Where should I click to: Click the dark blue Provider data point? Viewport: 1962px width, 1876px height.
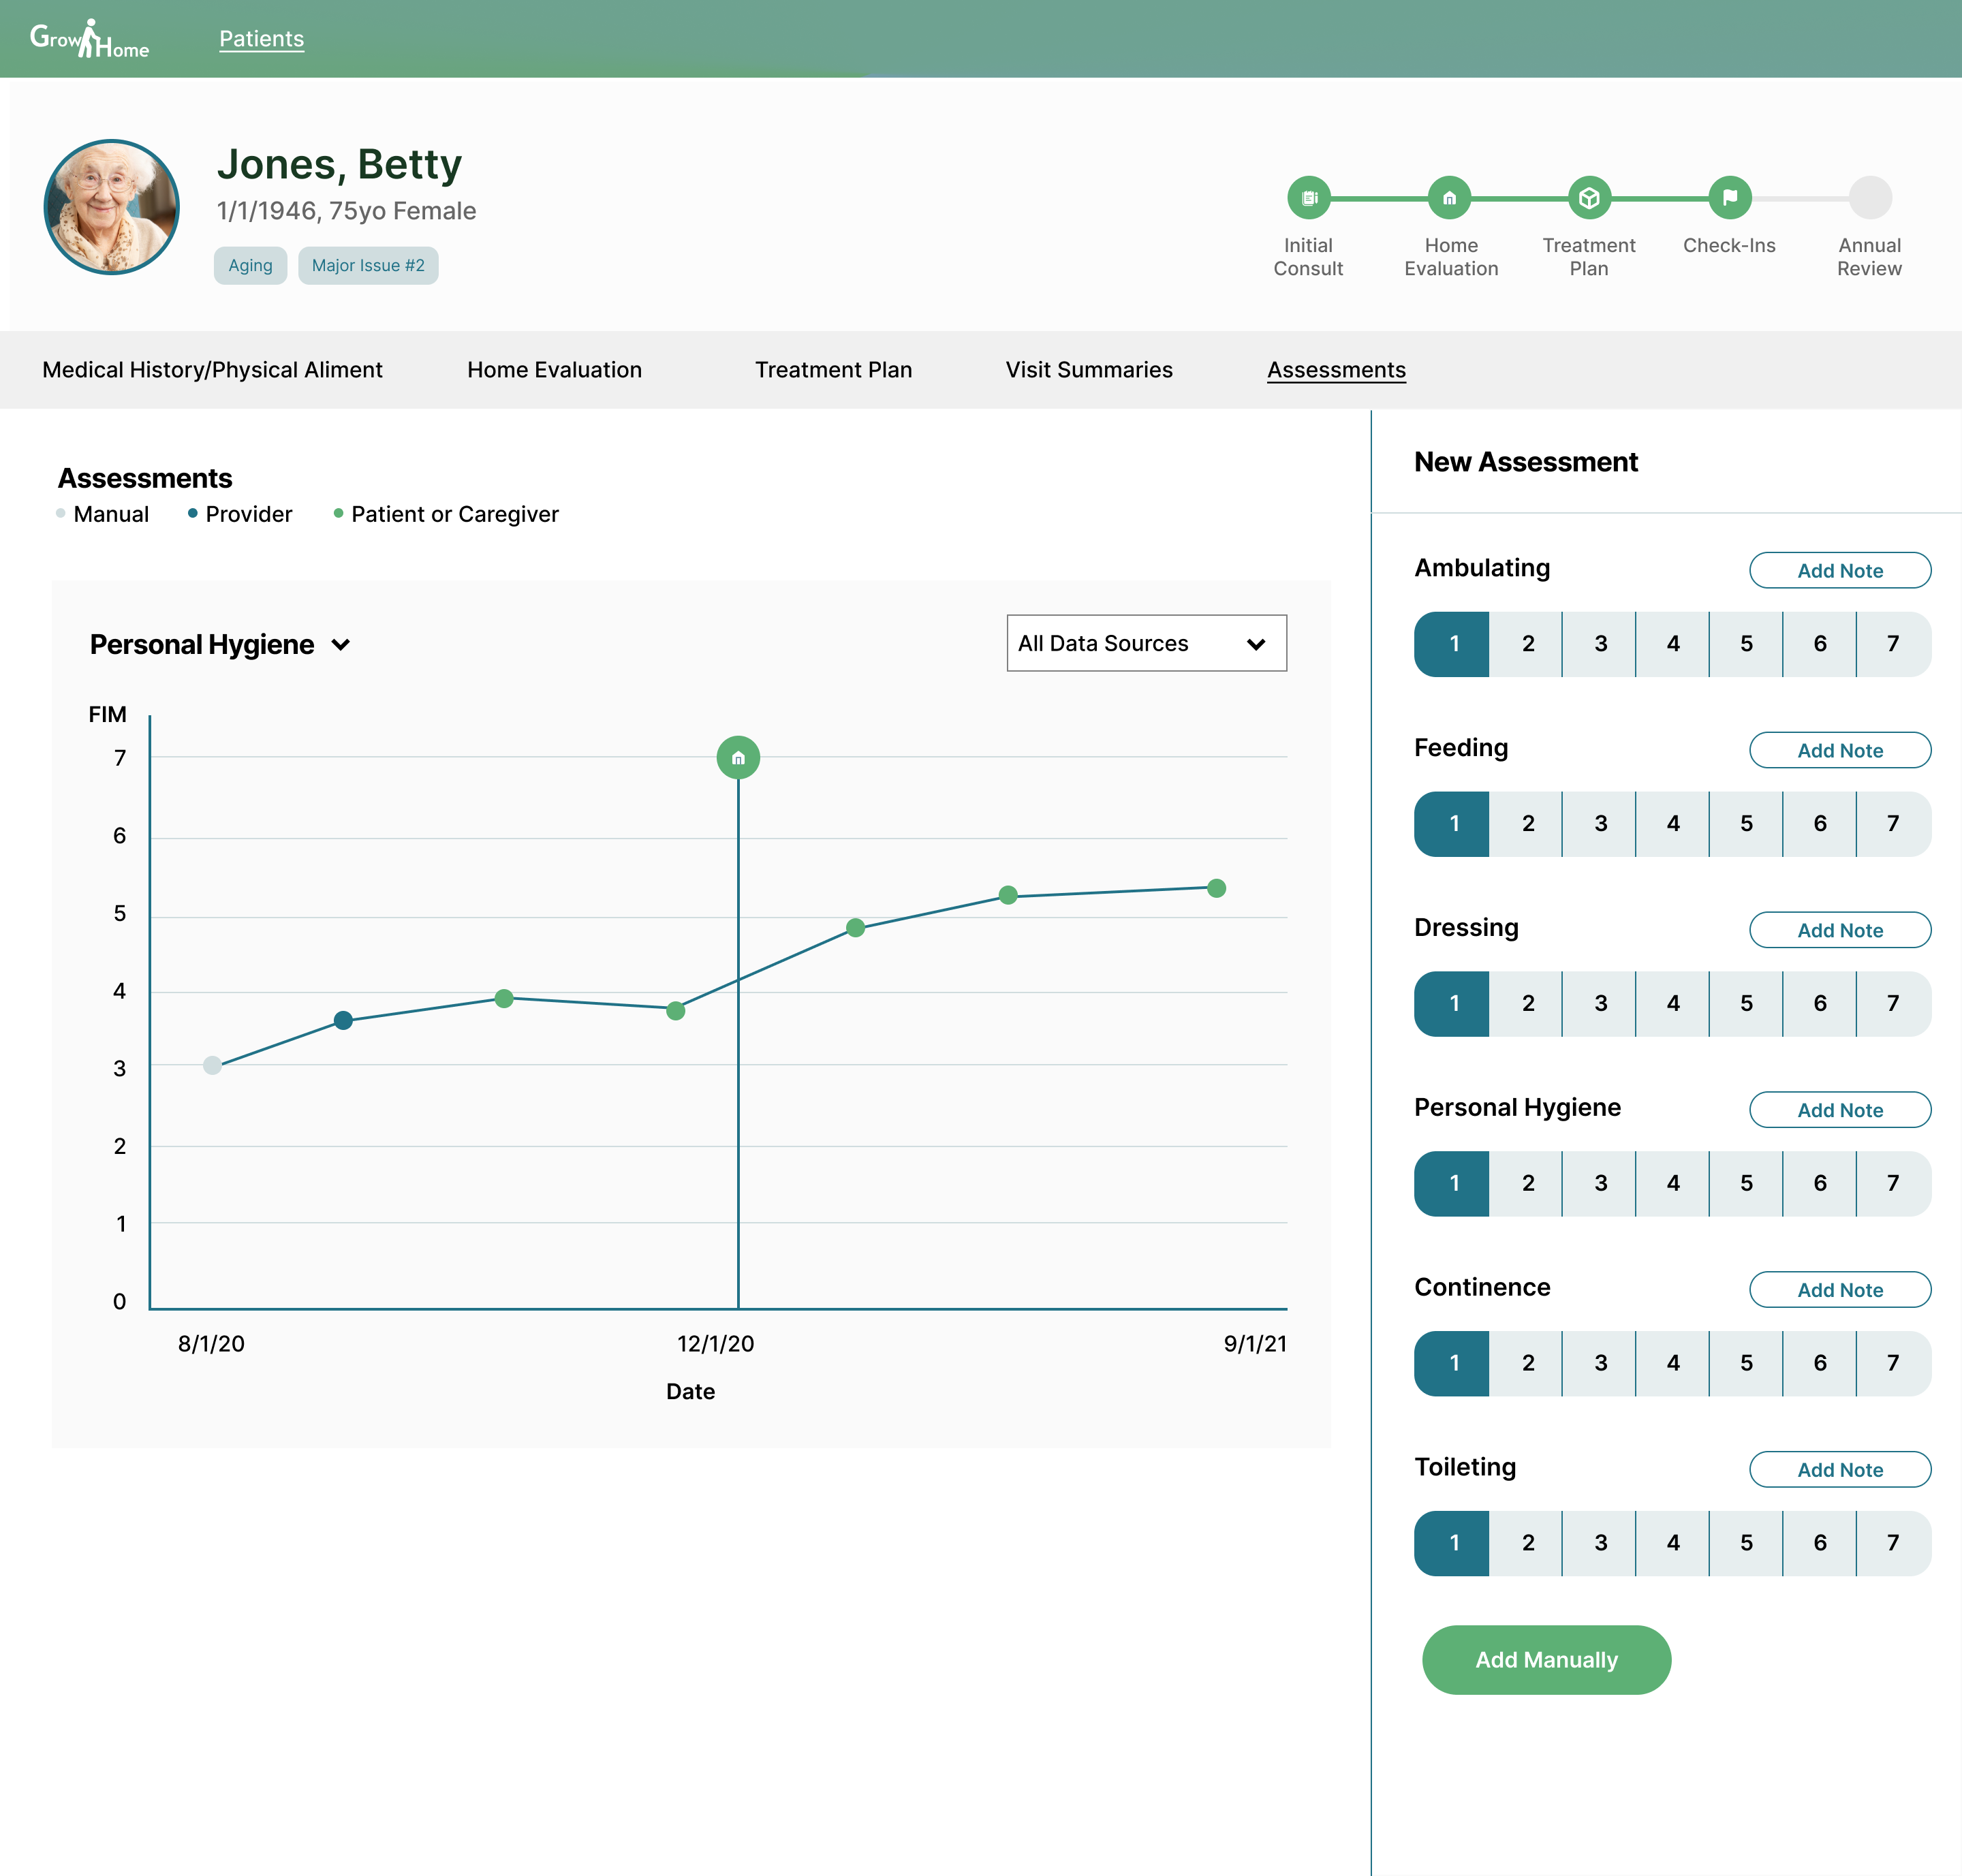pos(343,1020)
